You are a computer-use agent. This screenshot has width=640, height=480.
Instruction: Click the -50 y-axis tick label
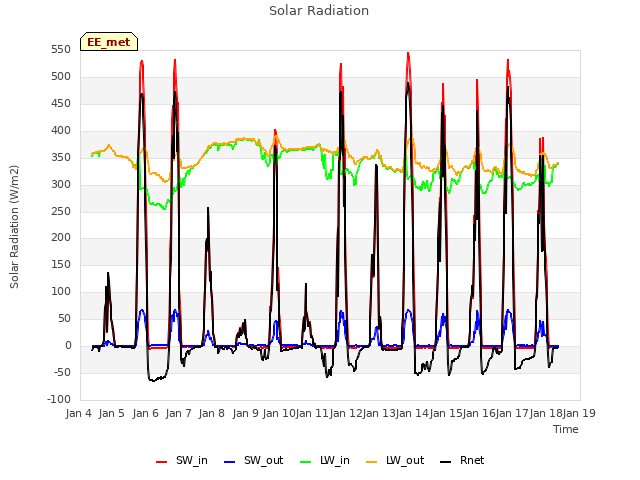pos(61,372)
